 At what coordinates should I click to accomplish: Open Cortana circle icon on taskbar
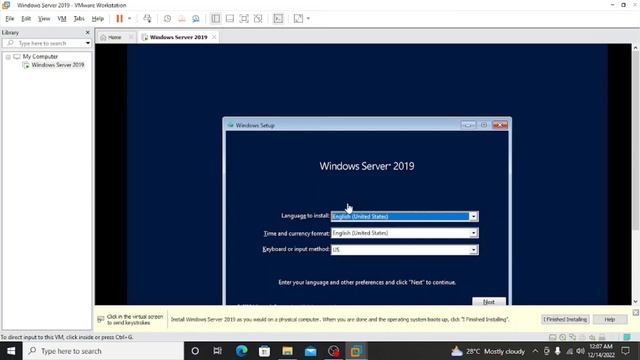tap(195, 351)
